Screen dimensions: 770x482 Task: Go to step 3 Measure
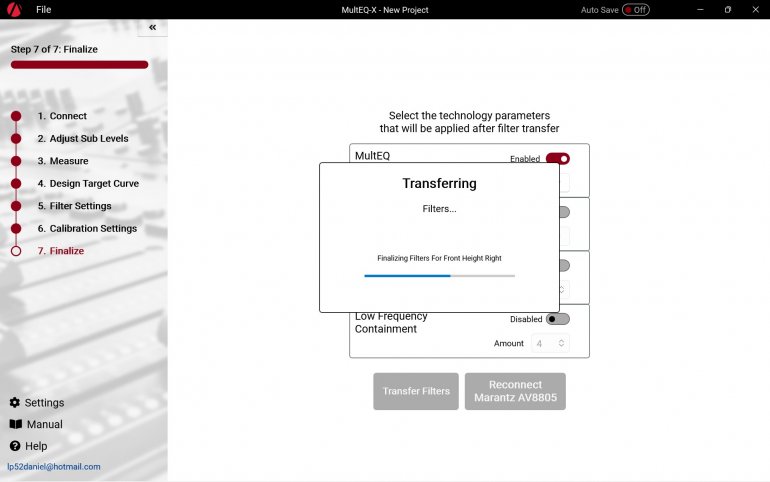tap(63, 161)
